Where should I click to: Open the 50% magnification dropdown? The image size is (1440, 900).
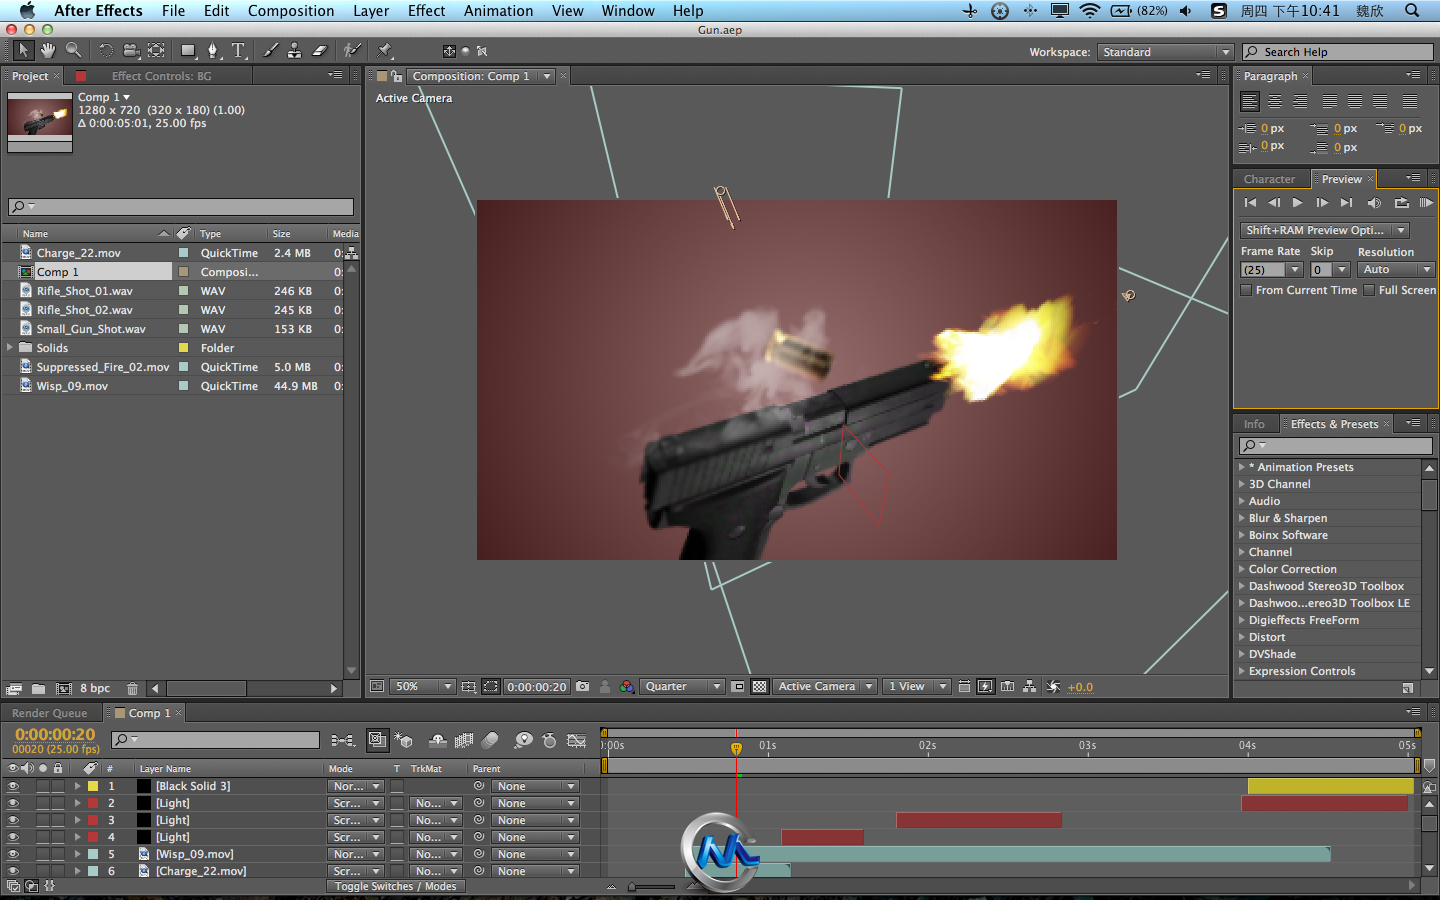[x=422, y=687]
